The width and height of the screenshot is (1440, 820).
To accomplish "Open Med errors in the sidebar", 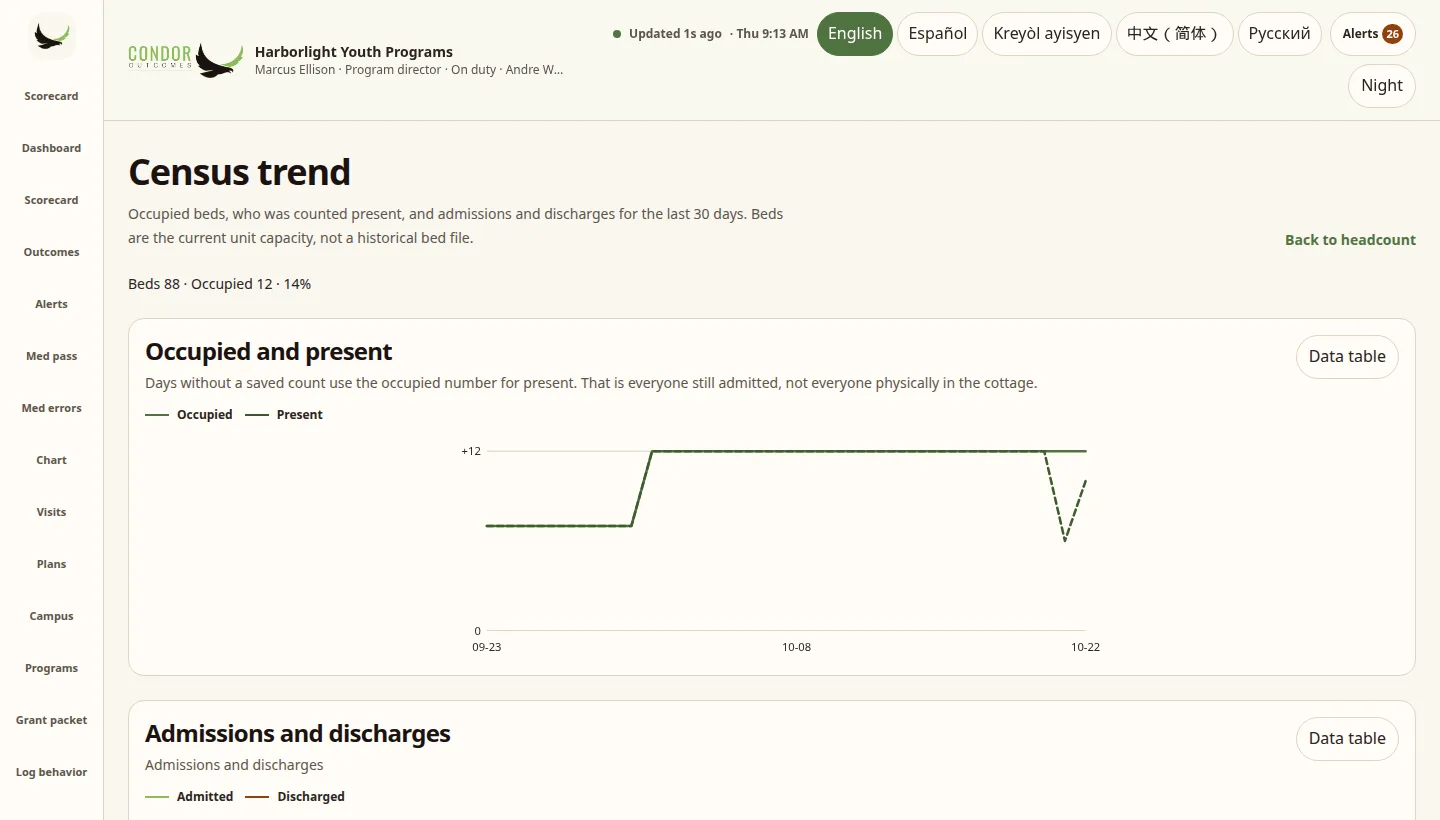I will (x=52, y=408).
